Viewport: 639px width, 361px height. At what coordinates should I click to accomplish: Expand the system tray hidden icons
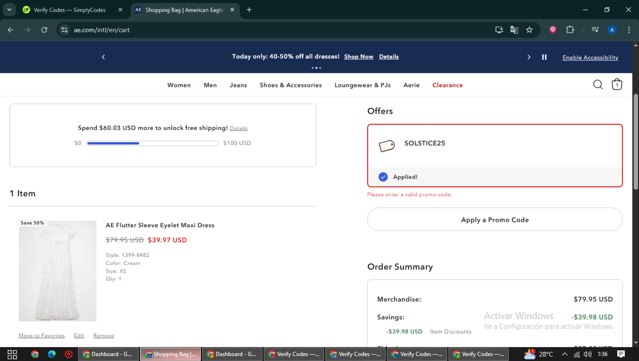click(564, 354)
